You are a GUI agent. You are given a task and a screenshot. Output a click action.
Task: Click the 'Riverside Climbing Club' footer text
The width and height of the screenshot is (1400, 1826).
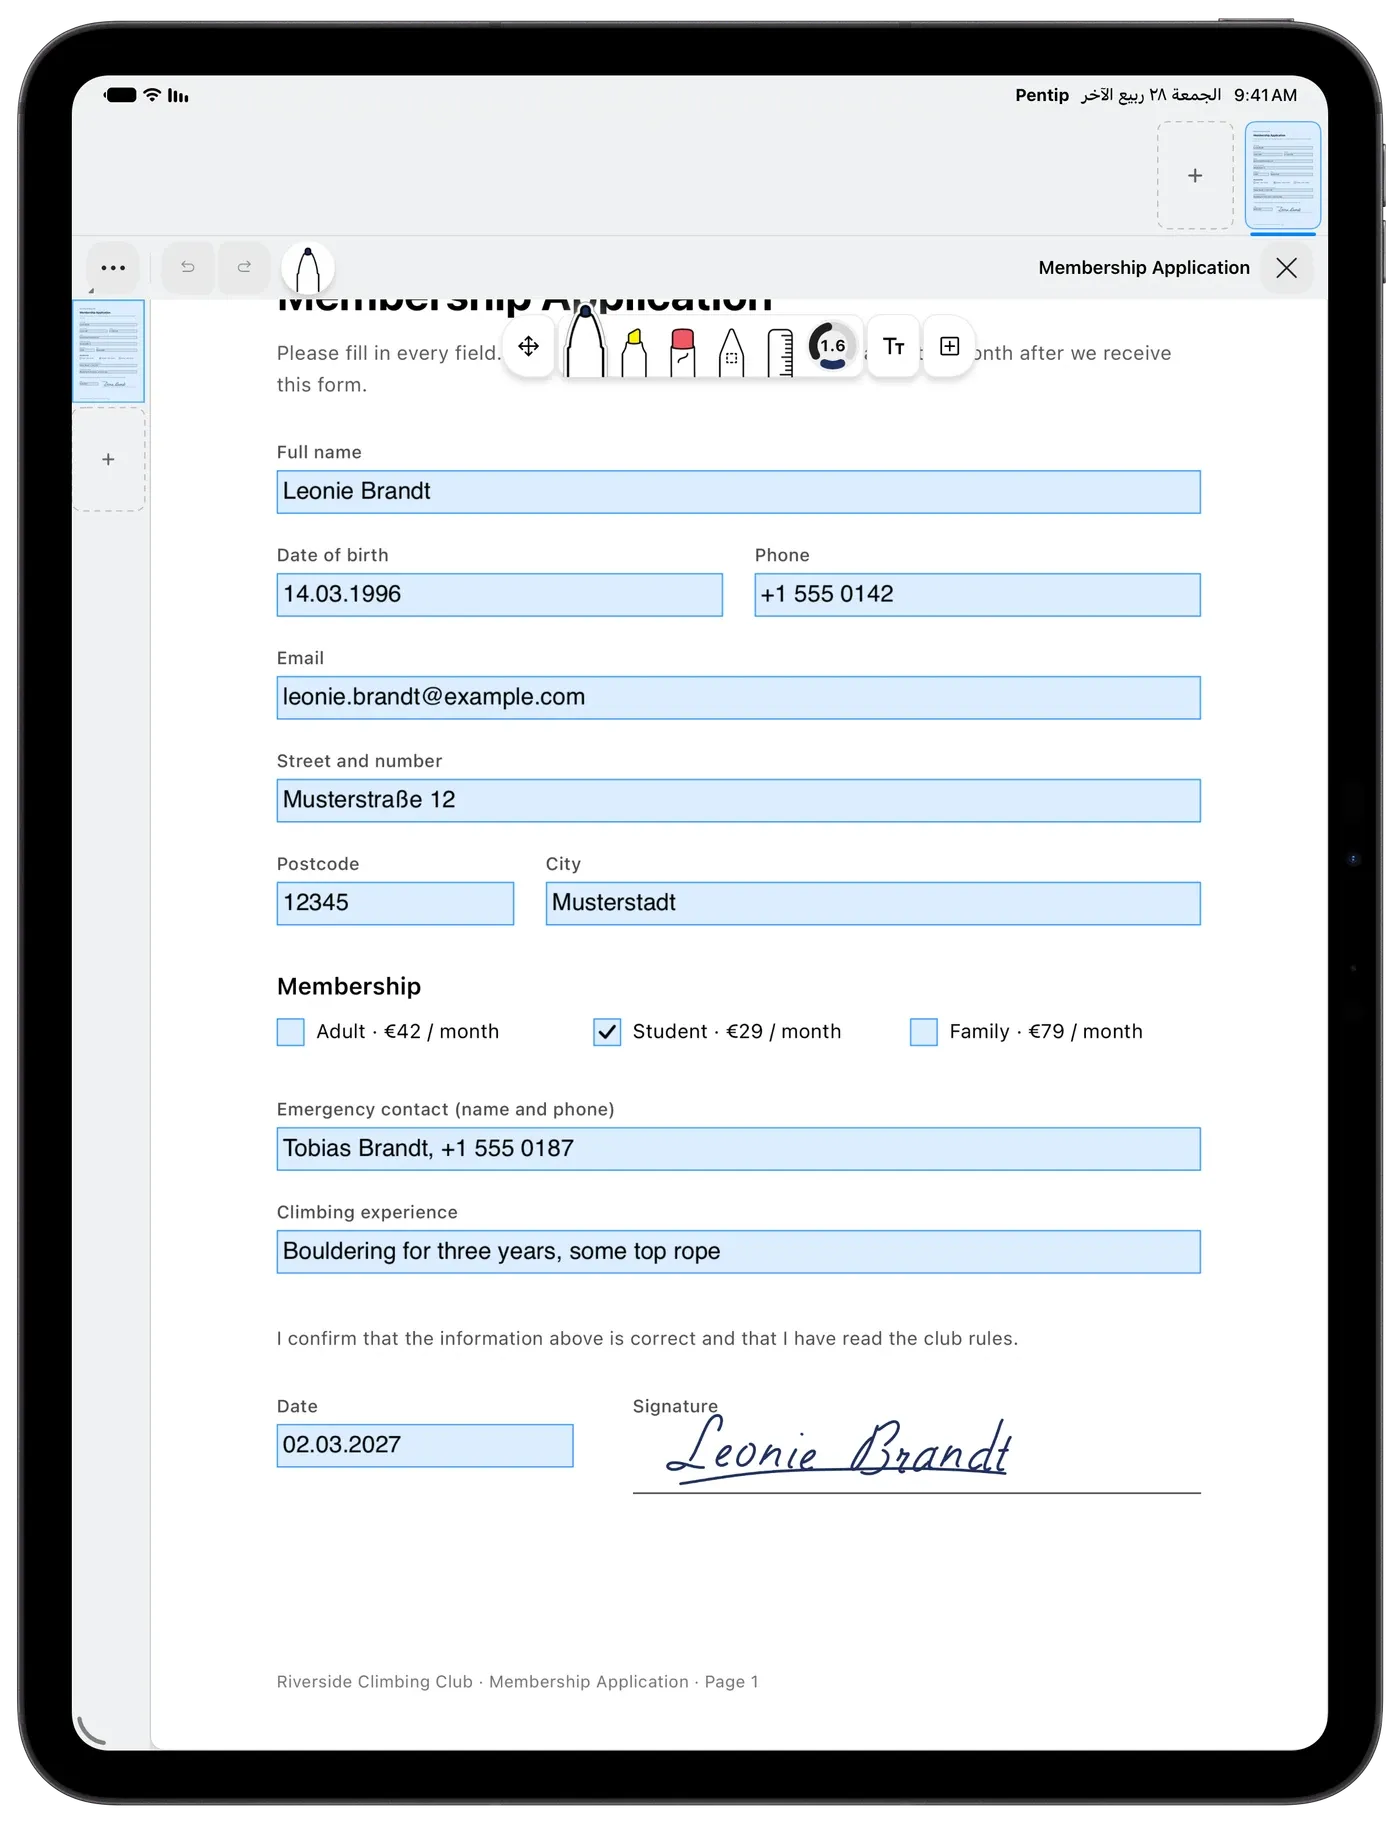point(375,1682)
